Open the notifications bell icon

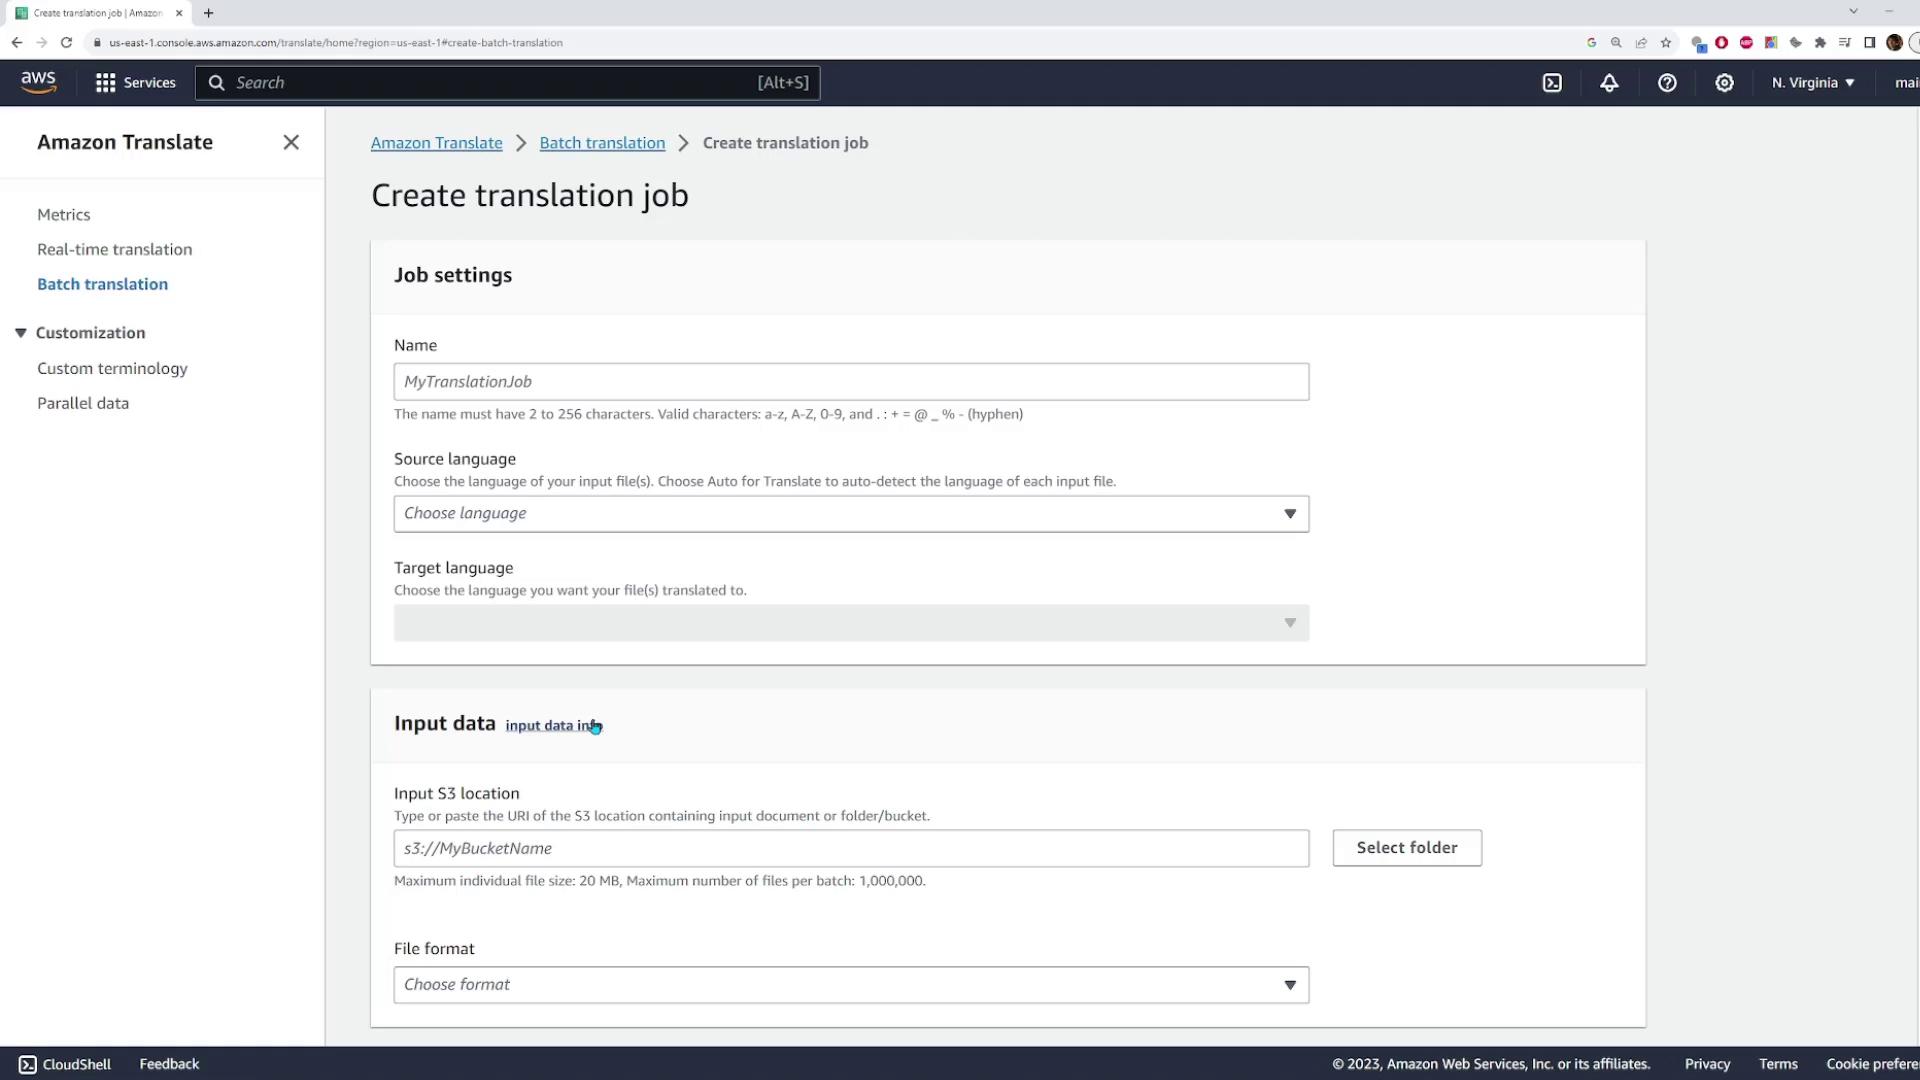1609,83
